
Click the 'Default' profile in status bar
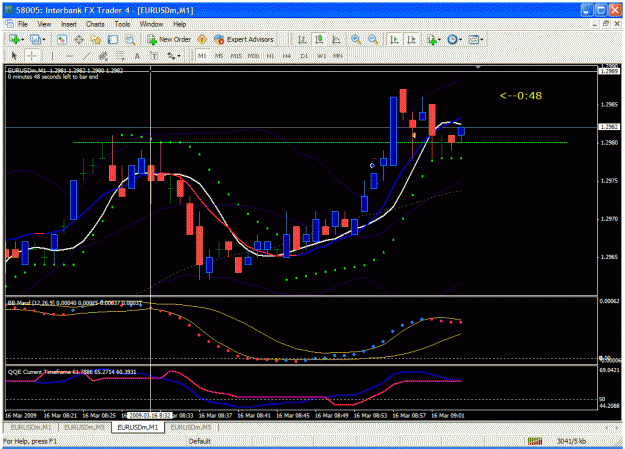click(199, 441)
